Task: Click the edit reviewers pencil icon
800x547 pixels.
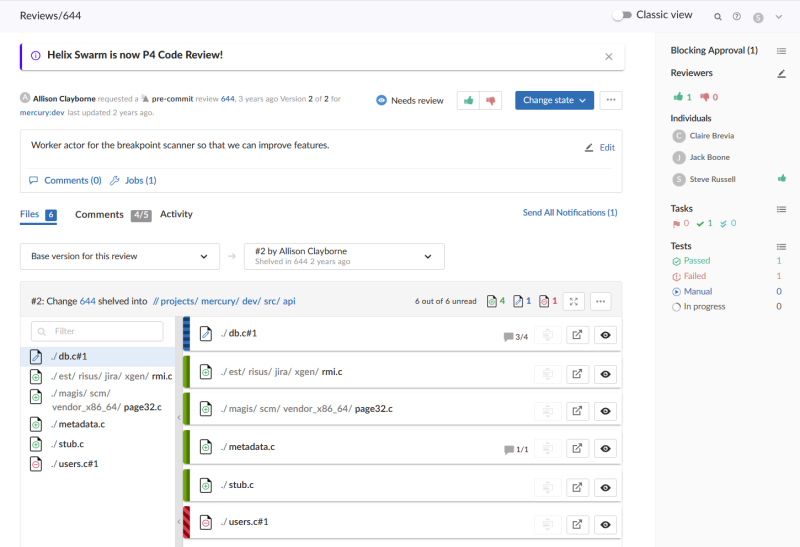Action: (x=781, y=74)
